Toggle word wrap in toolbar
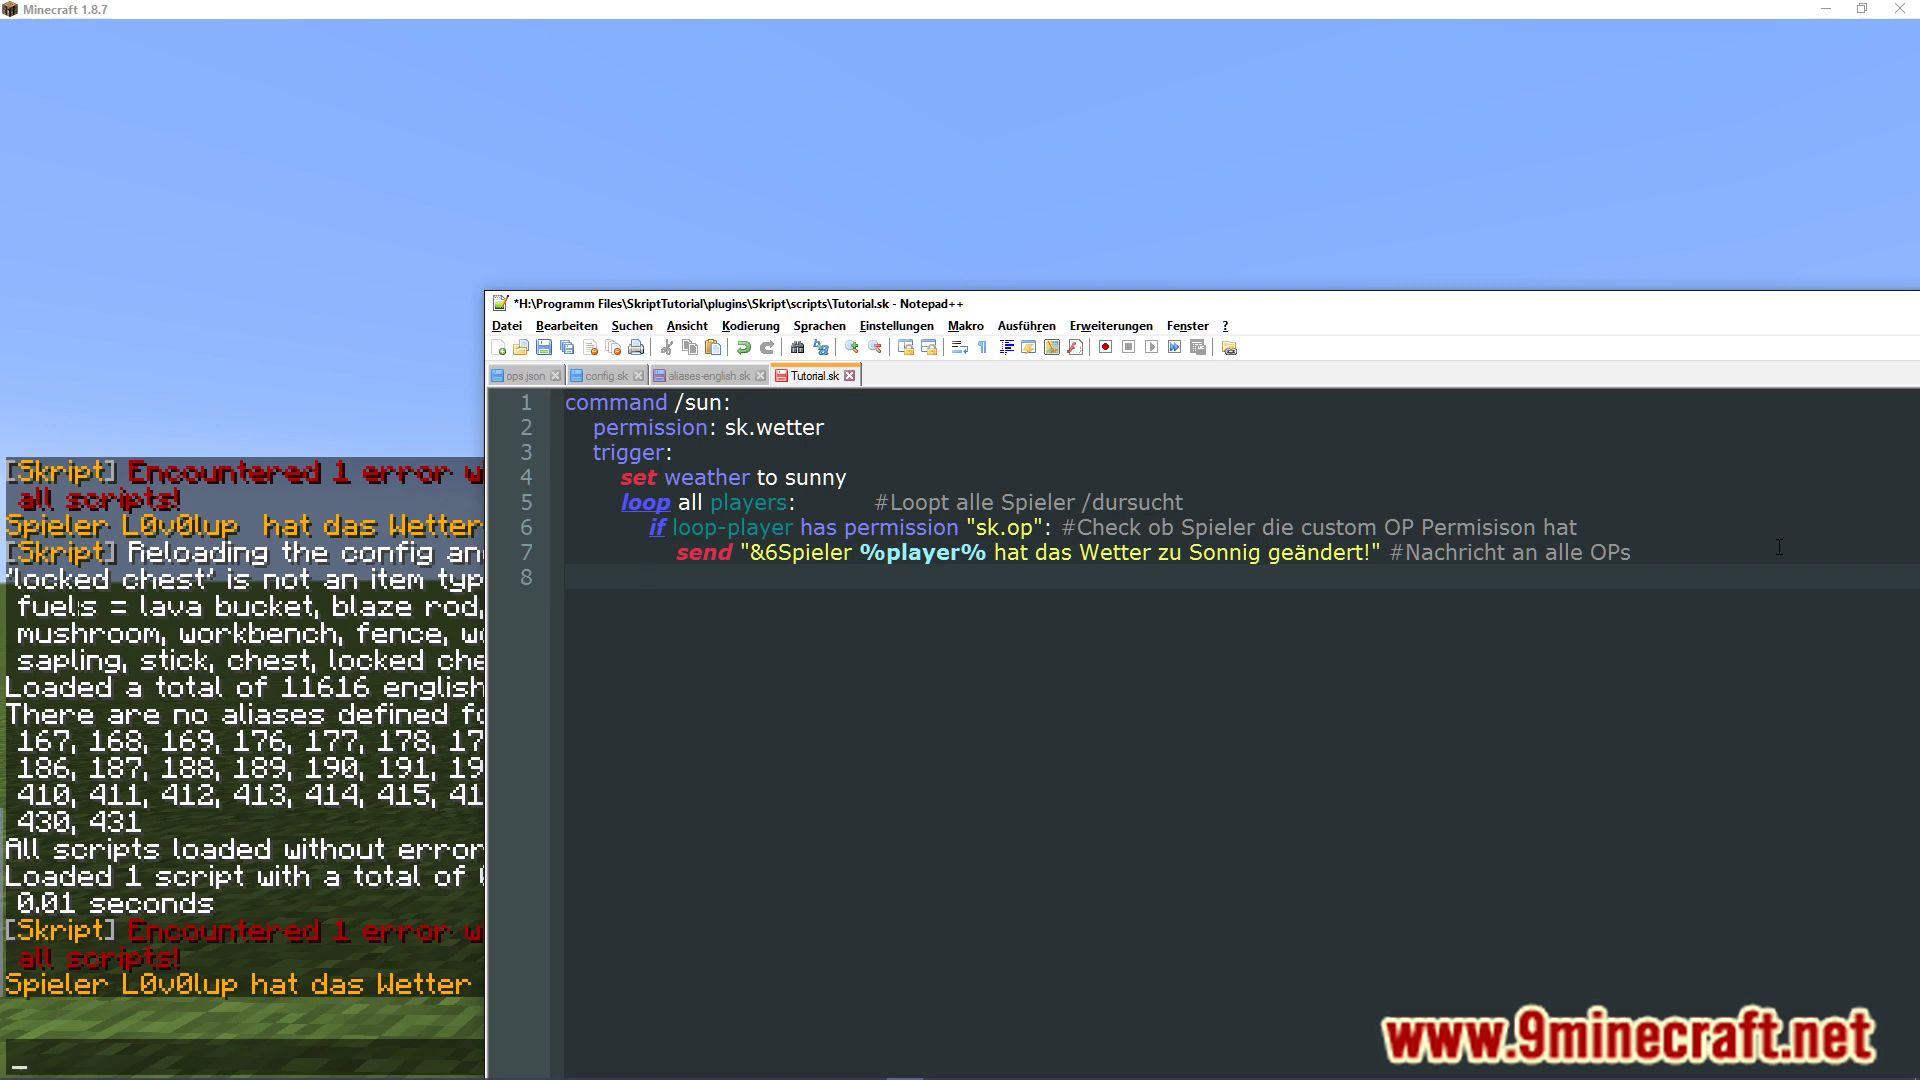Image resolution: width=1920 pixels, height=1080 pixels. 960,348
